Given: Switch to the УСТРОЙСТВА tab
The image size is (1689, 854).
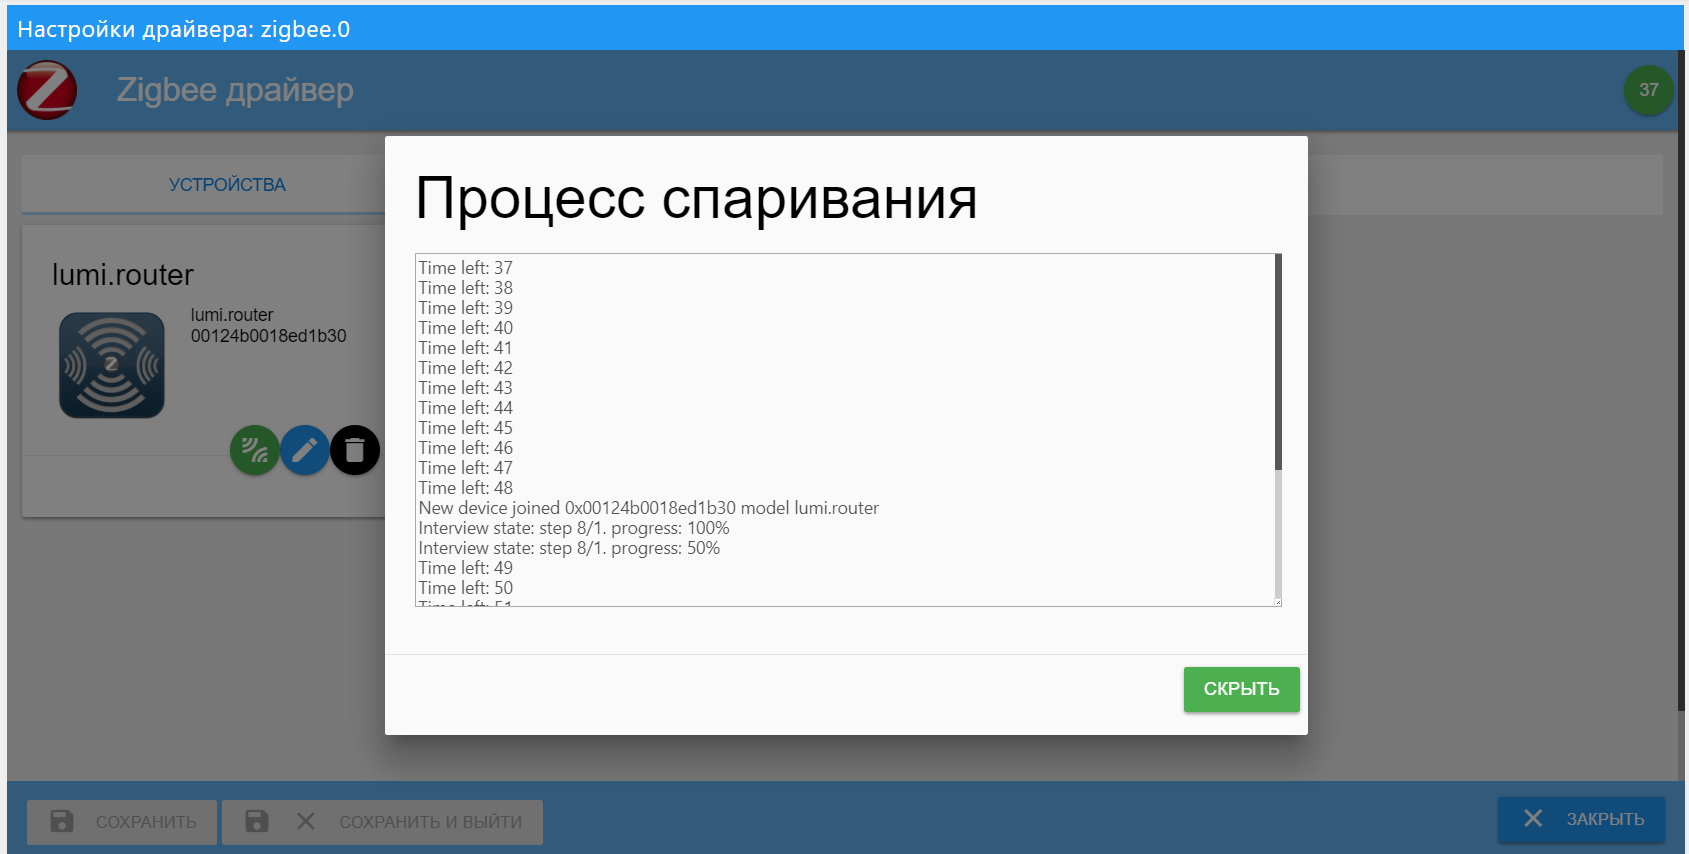Looking at the screenshot, I should [x=227, y=184].
